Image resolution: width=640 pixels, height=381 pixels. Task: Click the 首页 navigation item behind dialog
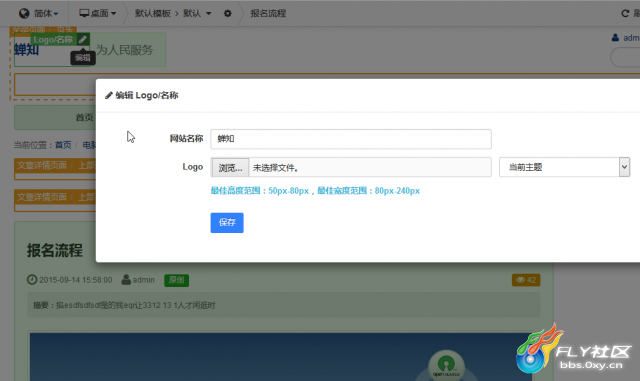click(84, 118)
